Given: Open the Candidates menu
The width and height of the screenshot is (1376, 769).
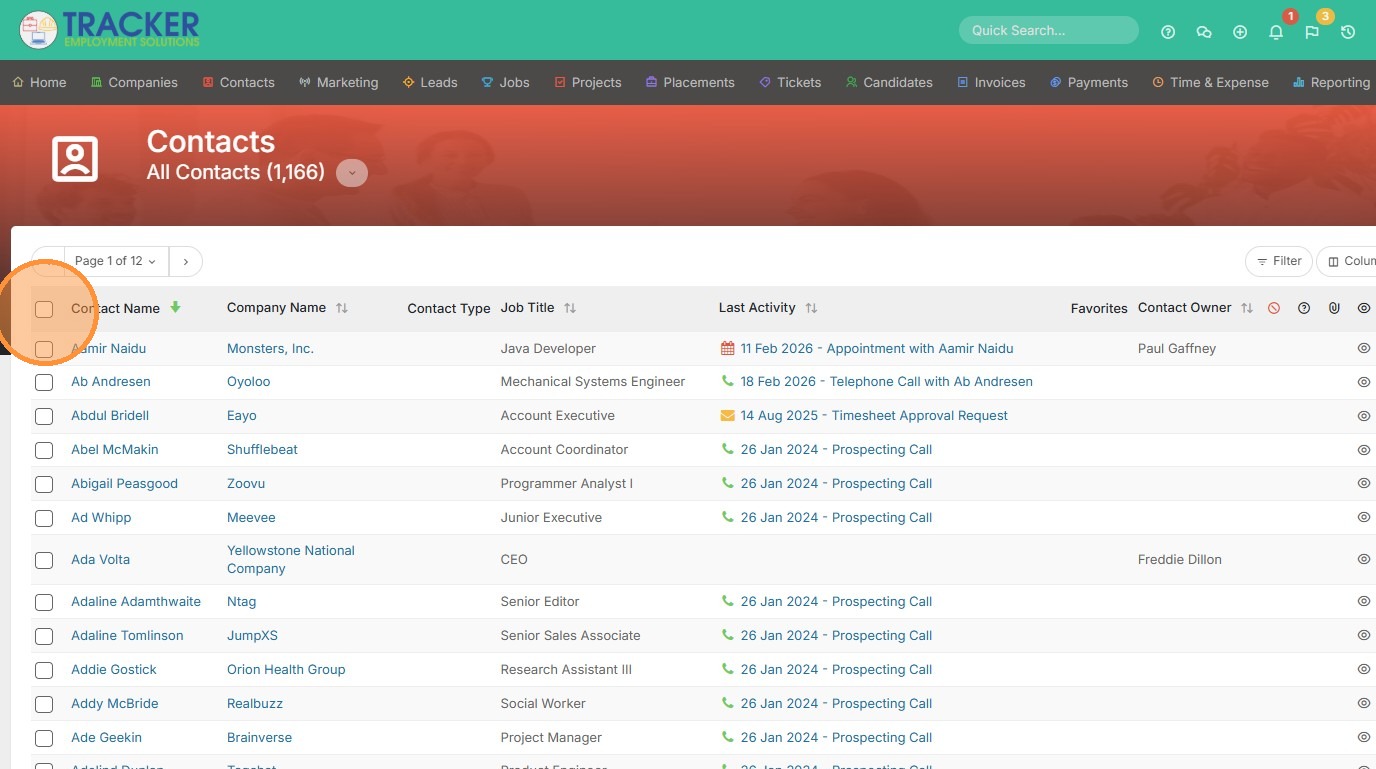Looking at the screenshot, I should click(x=889, y=82).
